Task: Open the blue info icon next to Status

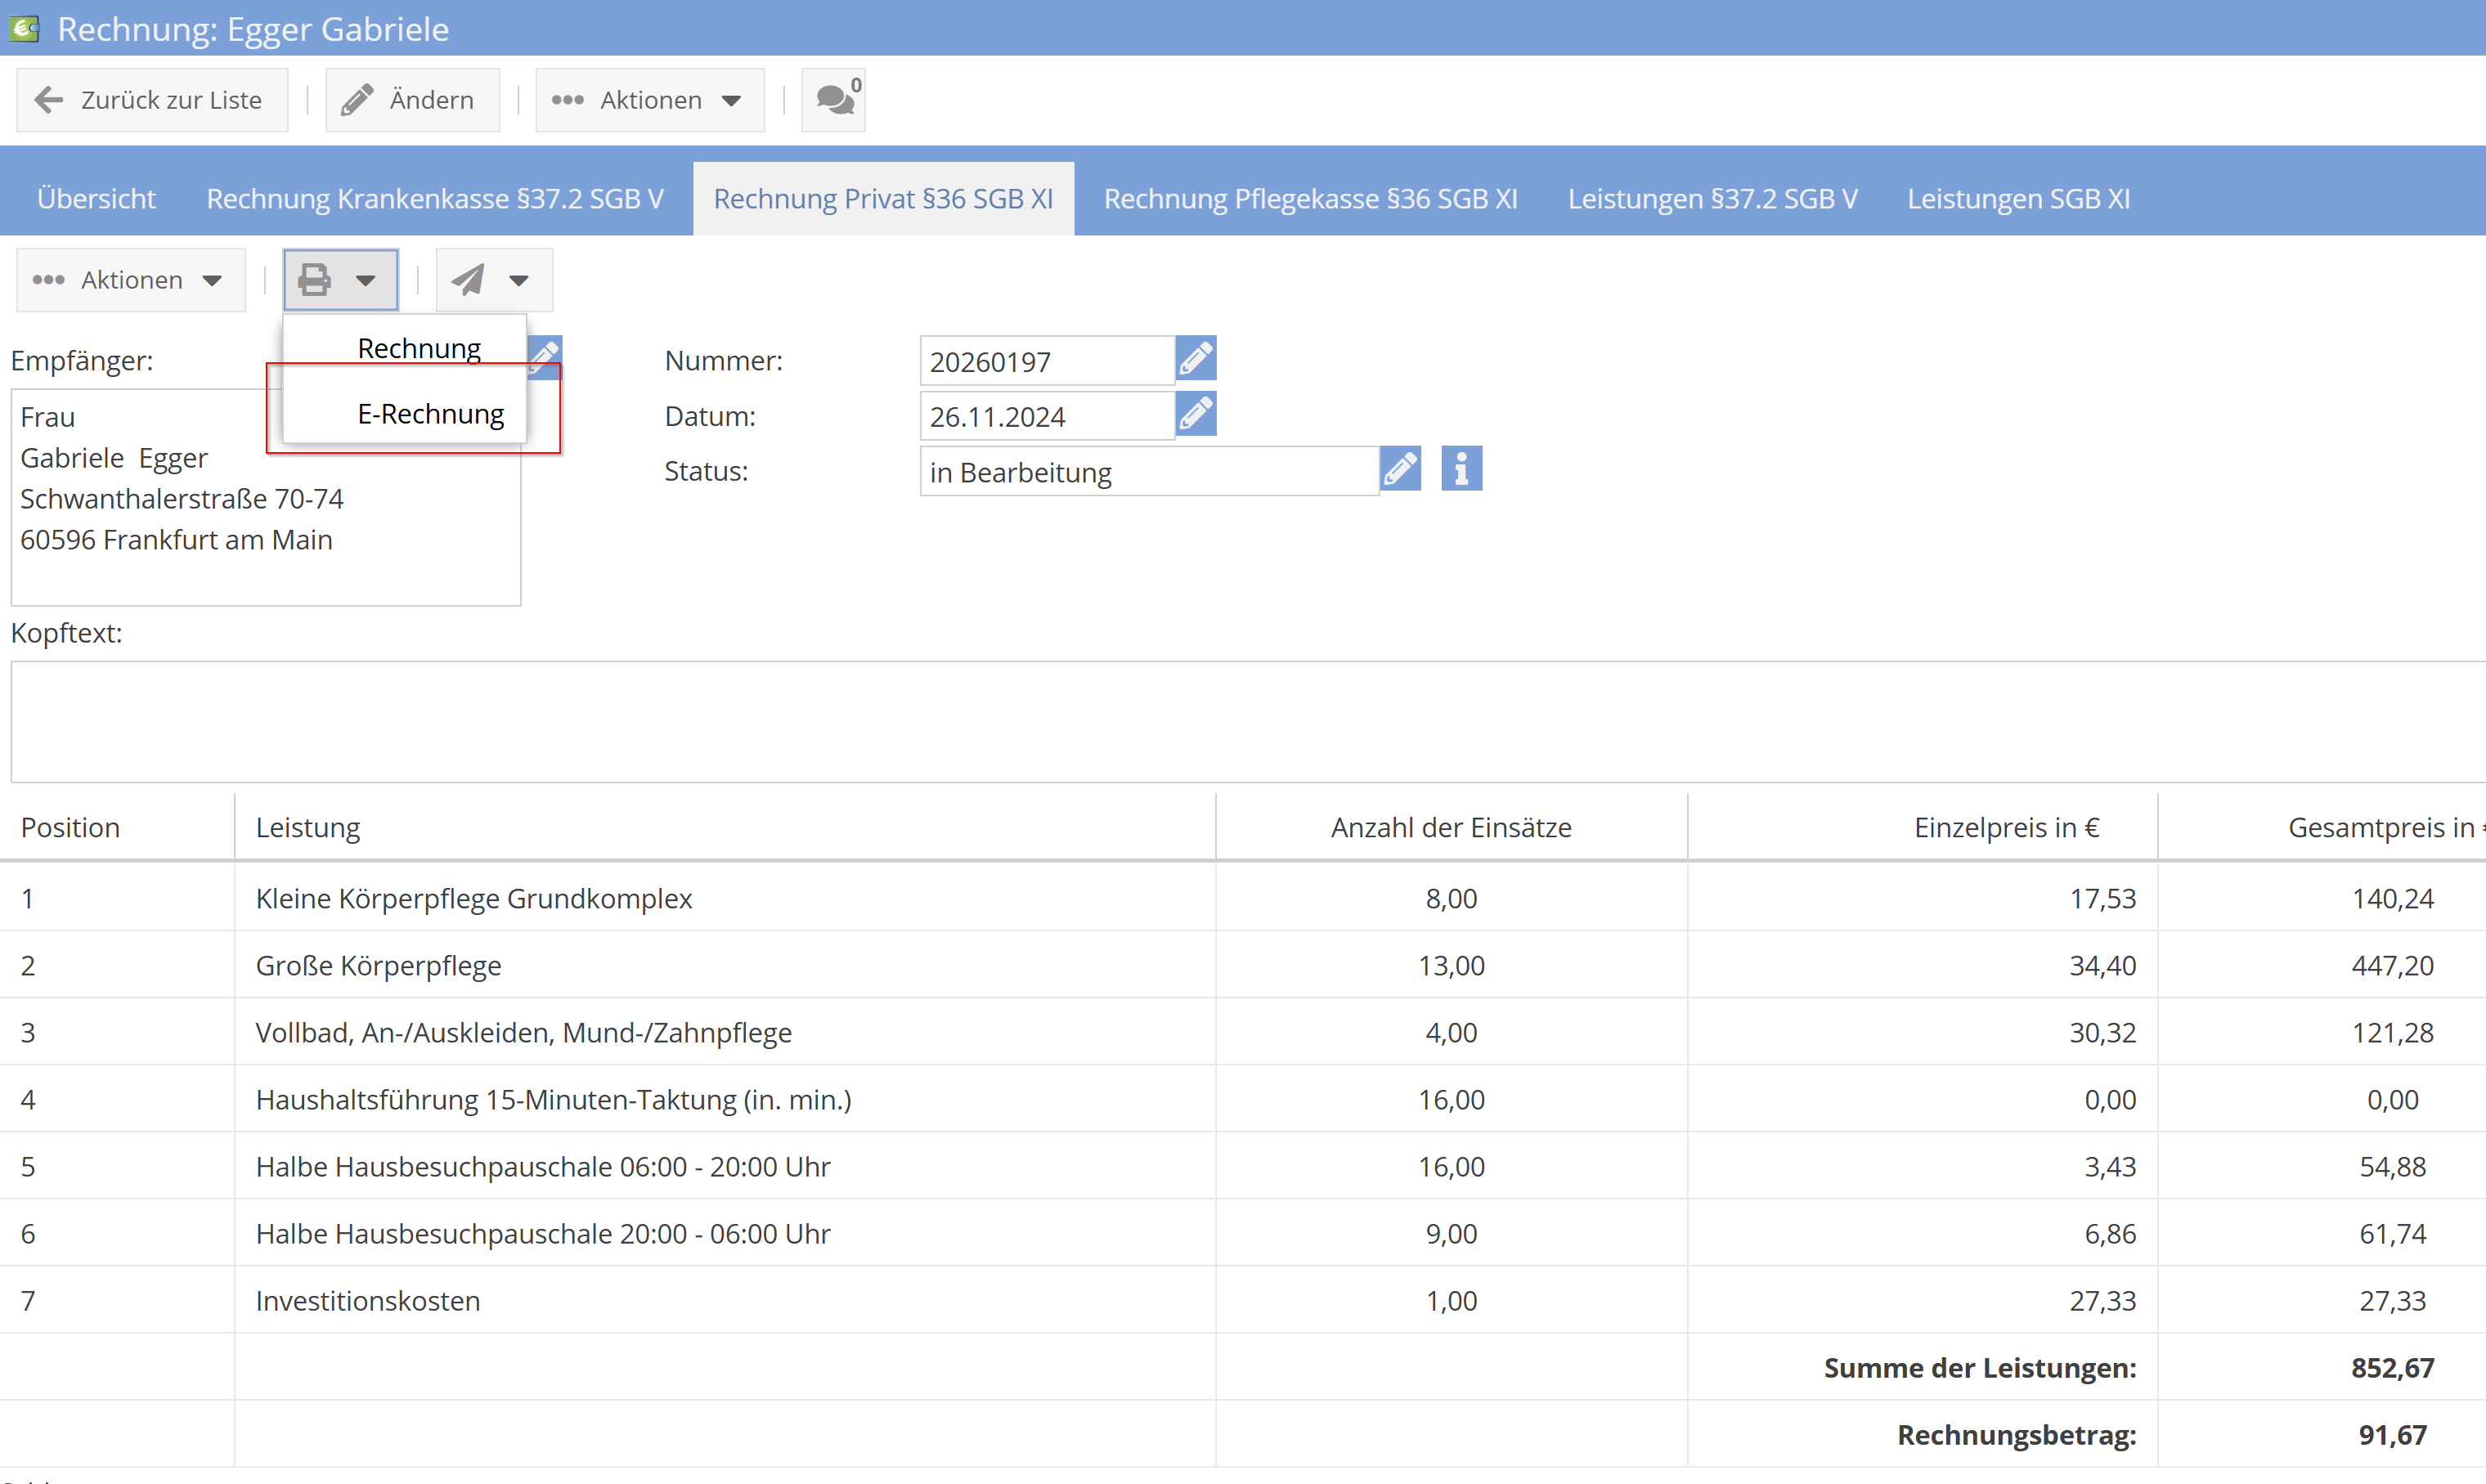Action: (x=1461, y=469)
